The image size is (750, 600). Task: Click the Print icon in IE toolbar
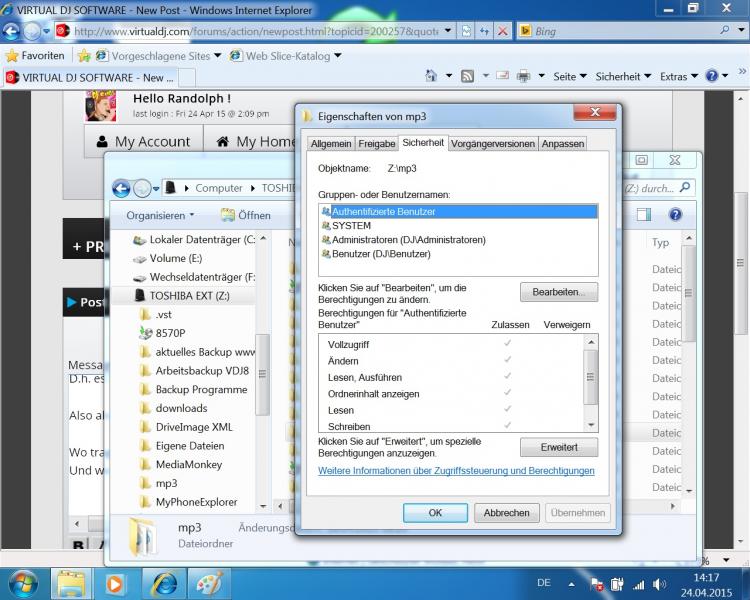(x=523, y=76)
